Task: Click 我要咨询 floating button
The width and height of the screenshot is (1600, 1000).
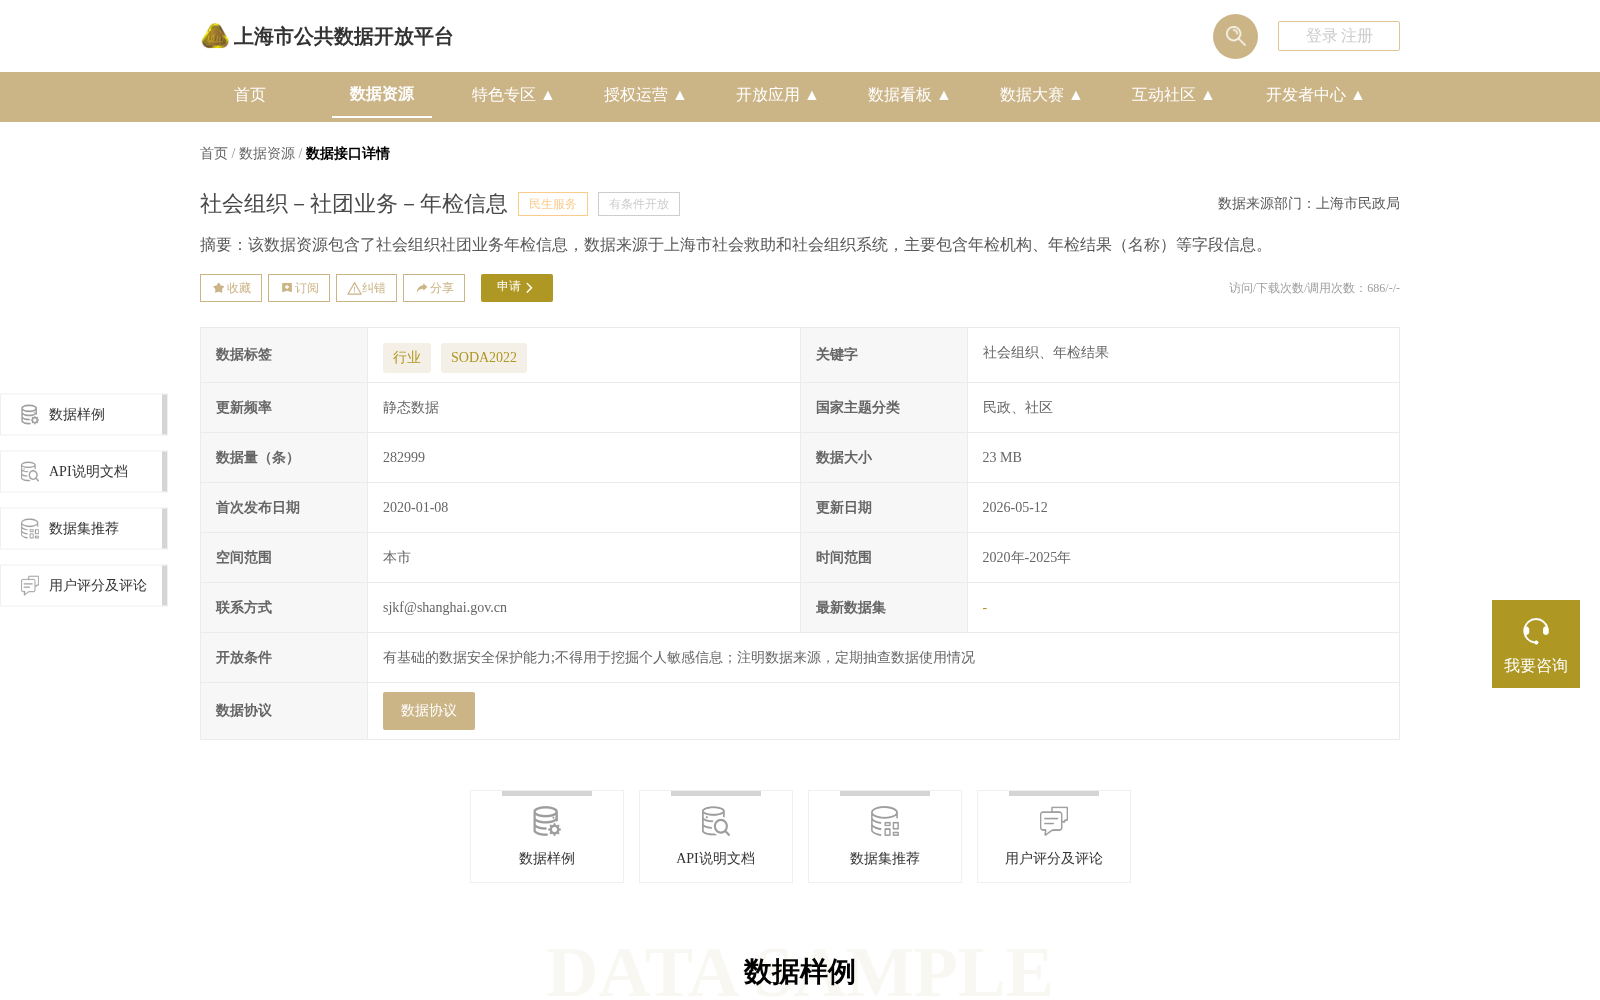Action: click(1536, 644)
